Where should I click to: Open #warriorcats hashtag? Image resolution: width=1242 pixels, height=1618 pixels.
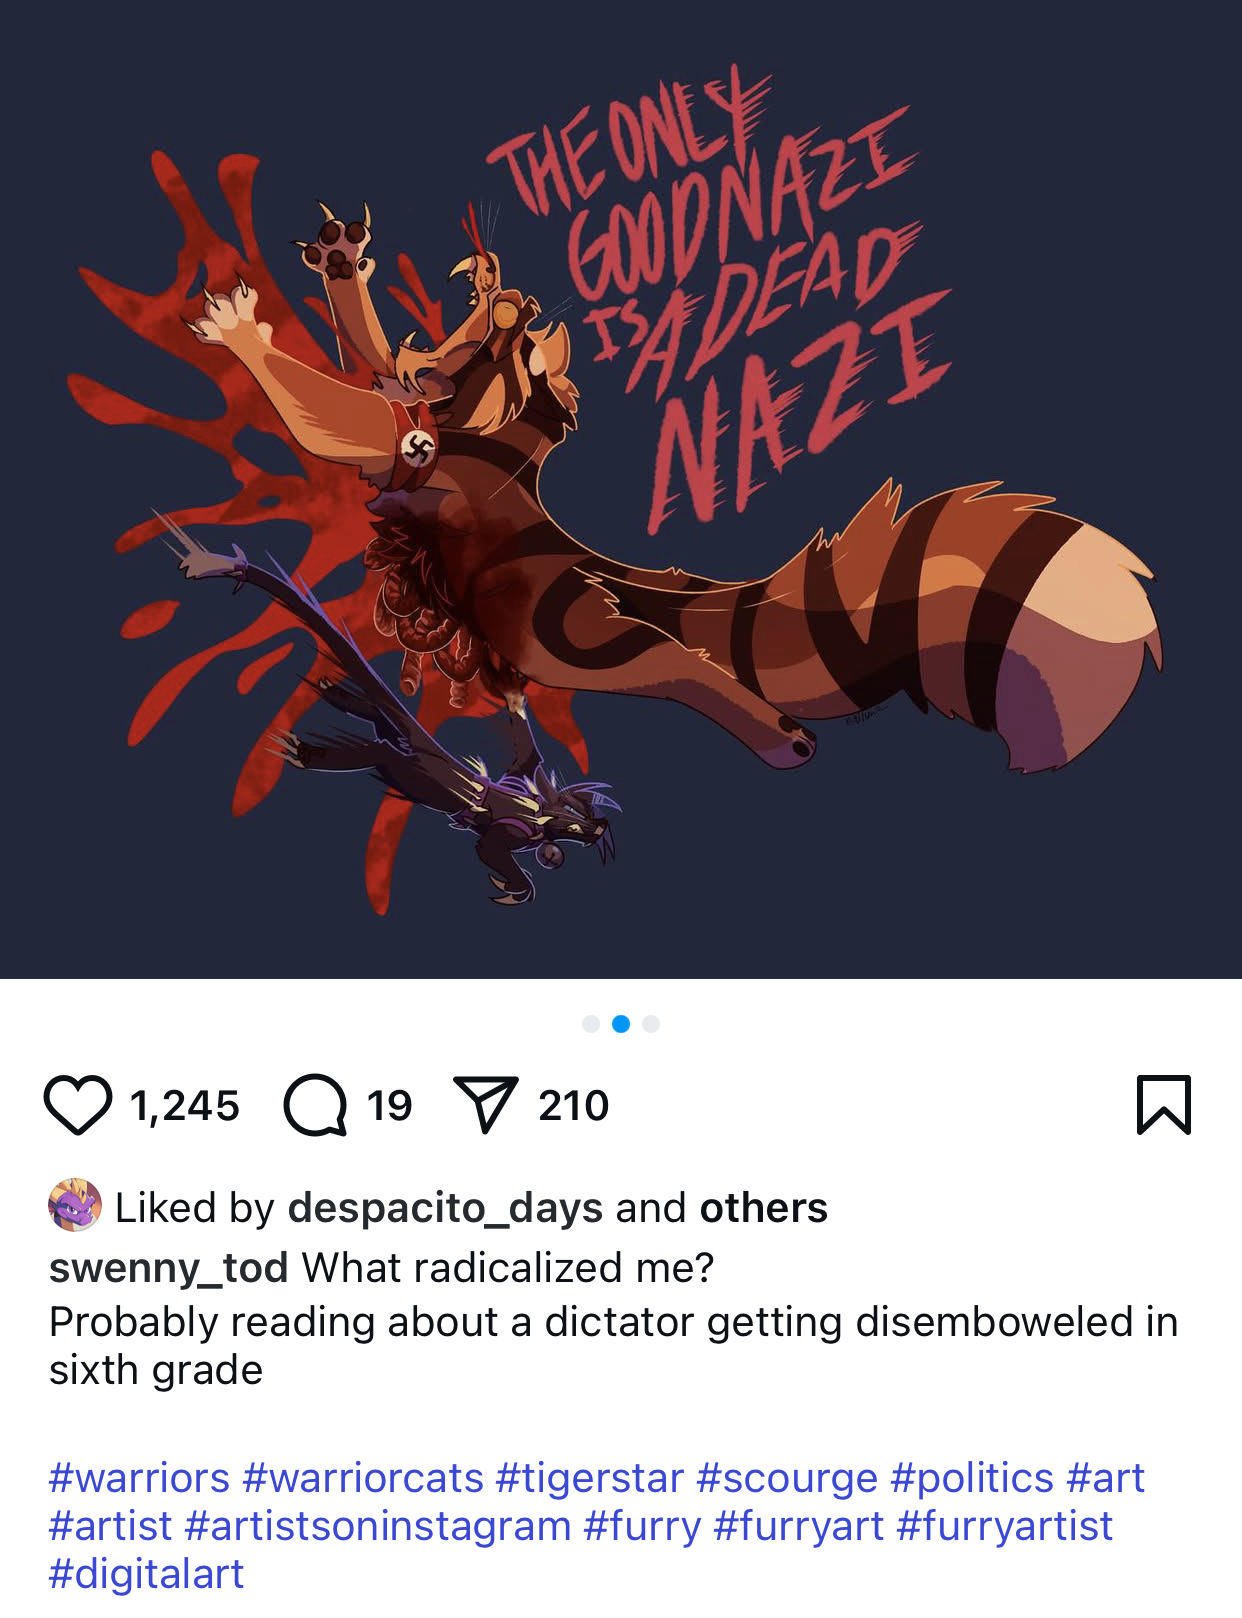[363, 1478]
